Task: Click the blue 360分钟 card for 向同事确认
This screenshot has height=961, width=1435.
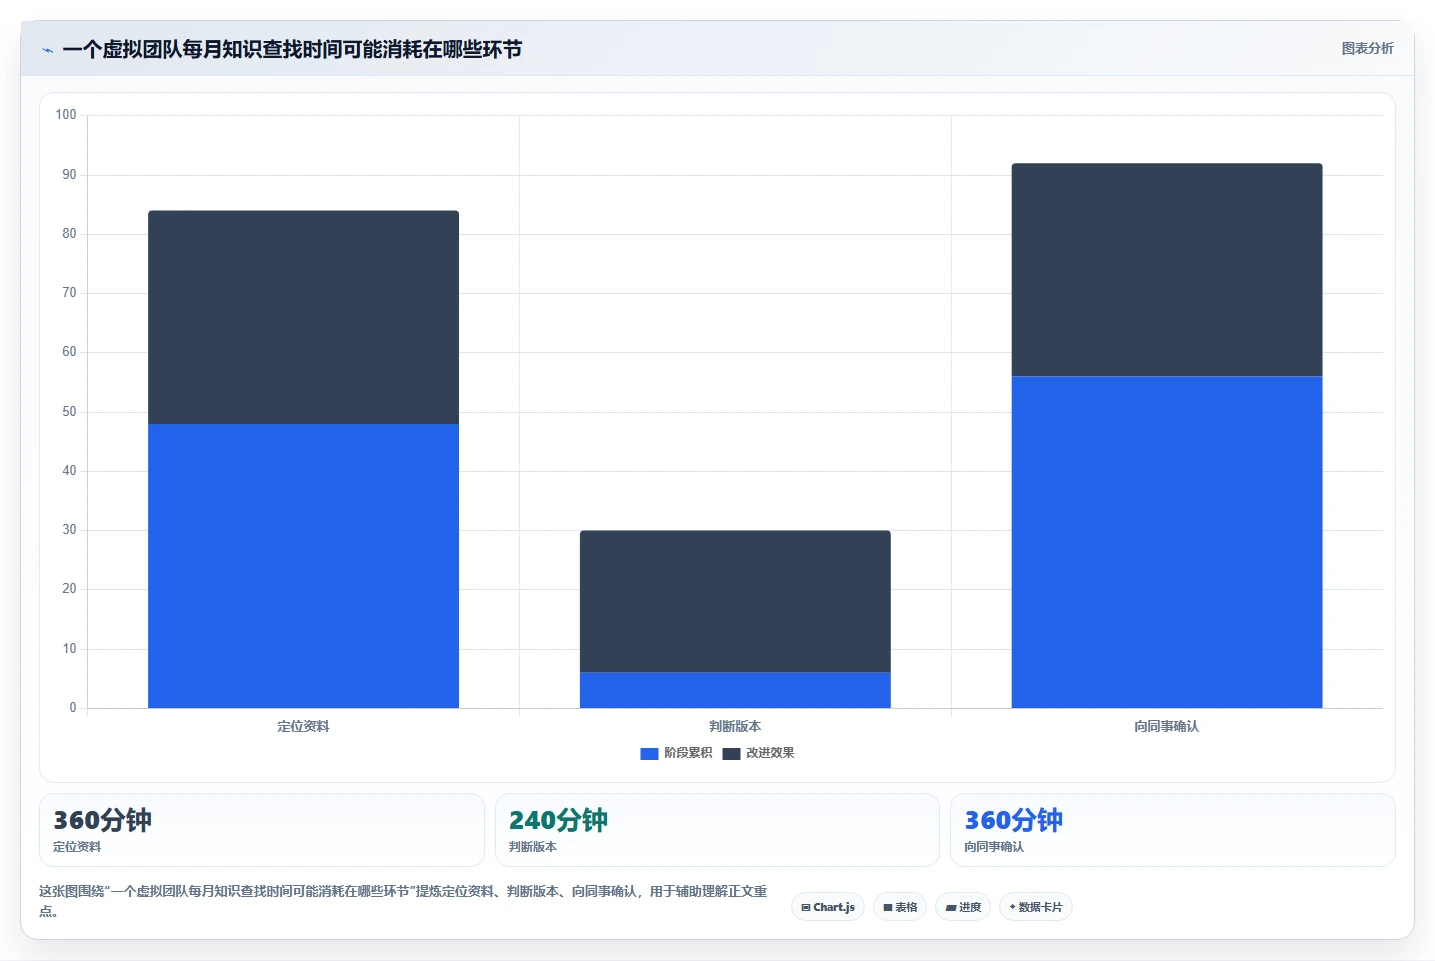Action: 1172,830
